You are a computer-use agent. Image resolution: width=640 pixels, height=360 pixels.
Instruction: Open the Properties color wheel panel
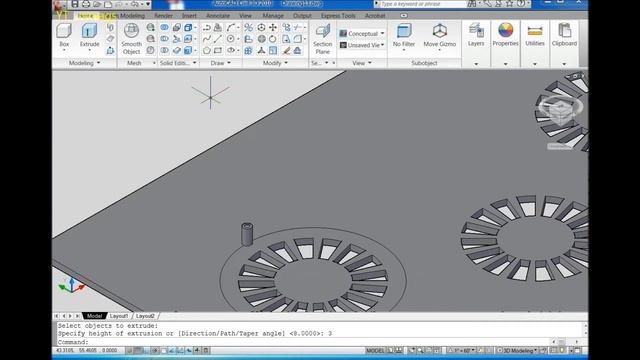pos(505,35)
